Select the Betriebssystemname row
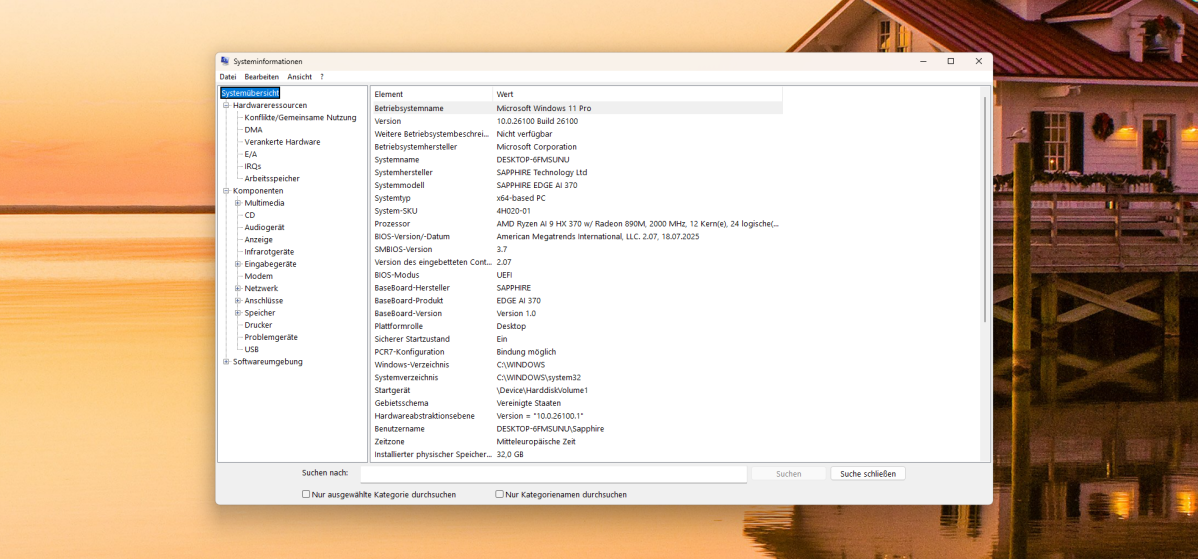The height and width of the screenshot is (559, 1198). coord(577,108)
